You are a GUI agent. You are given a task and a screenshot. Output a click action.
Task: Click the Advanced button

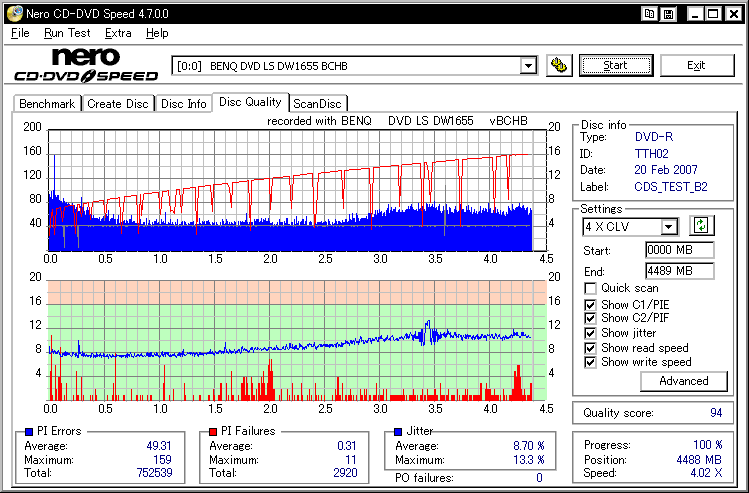pos(684,381)
